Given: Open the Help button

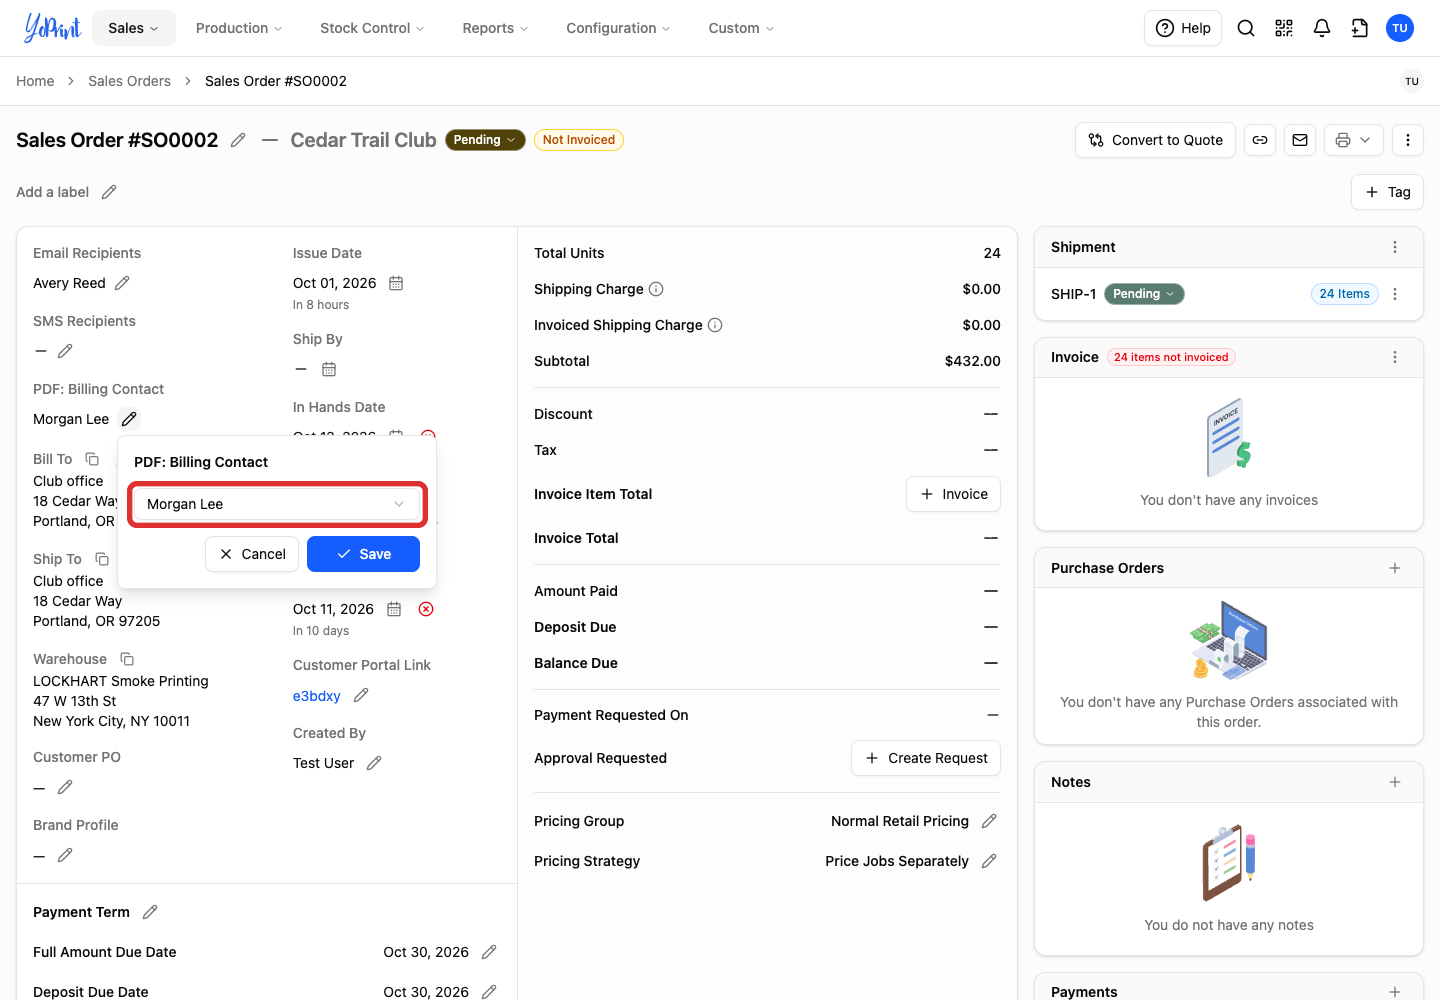Looking at the screenshot, I should (1183, 28).
